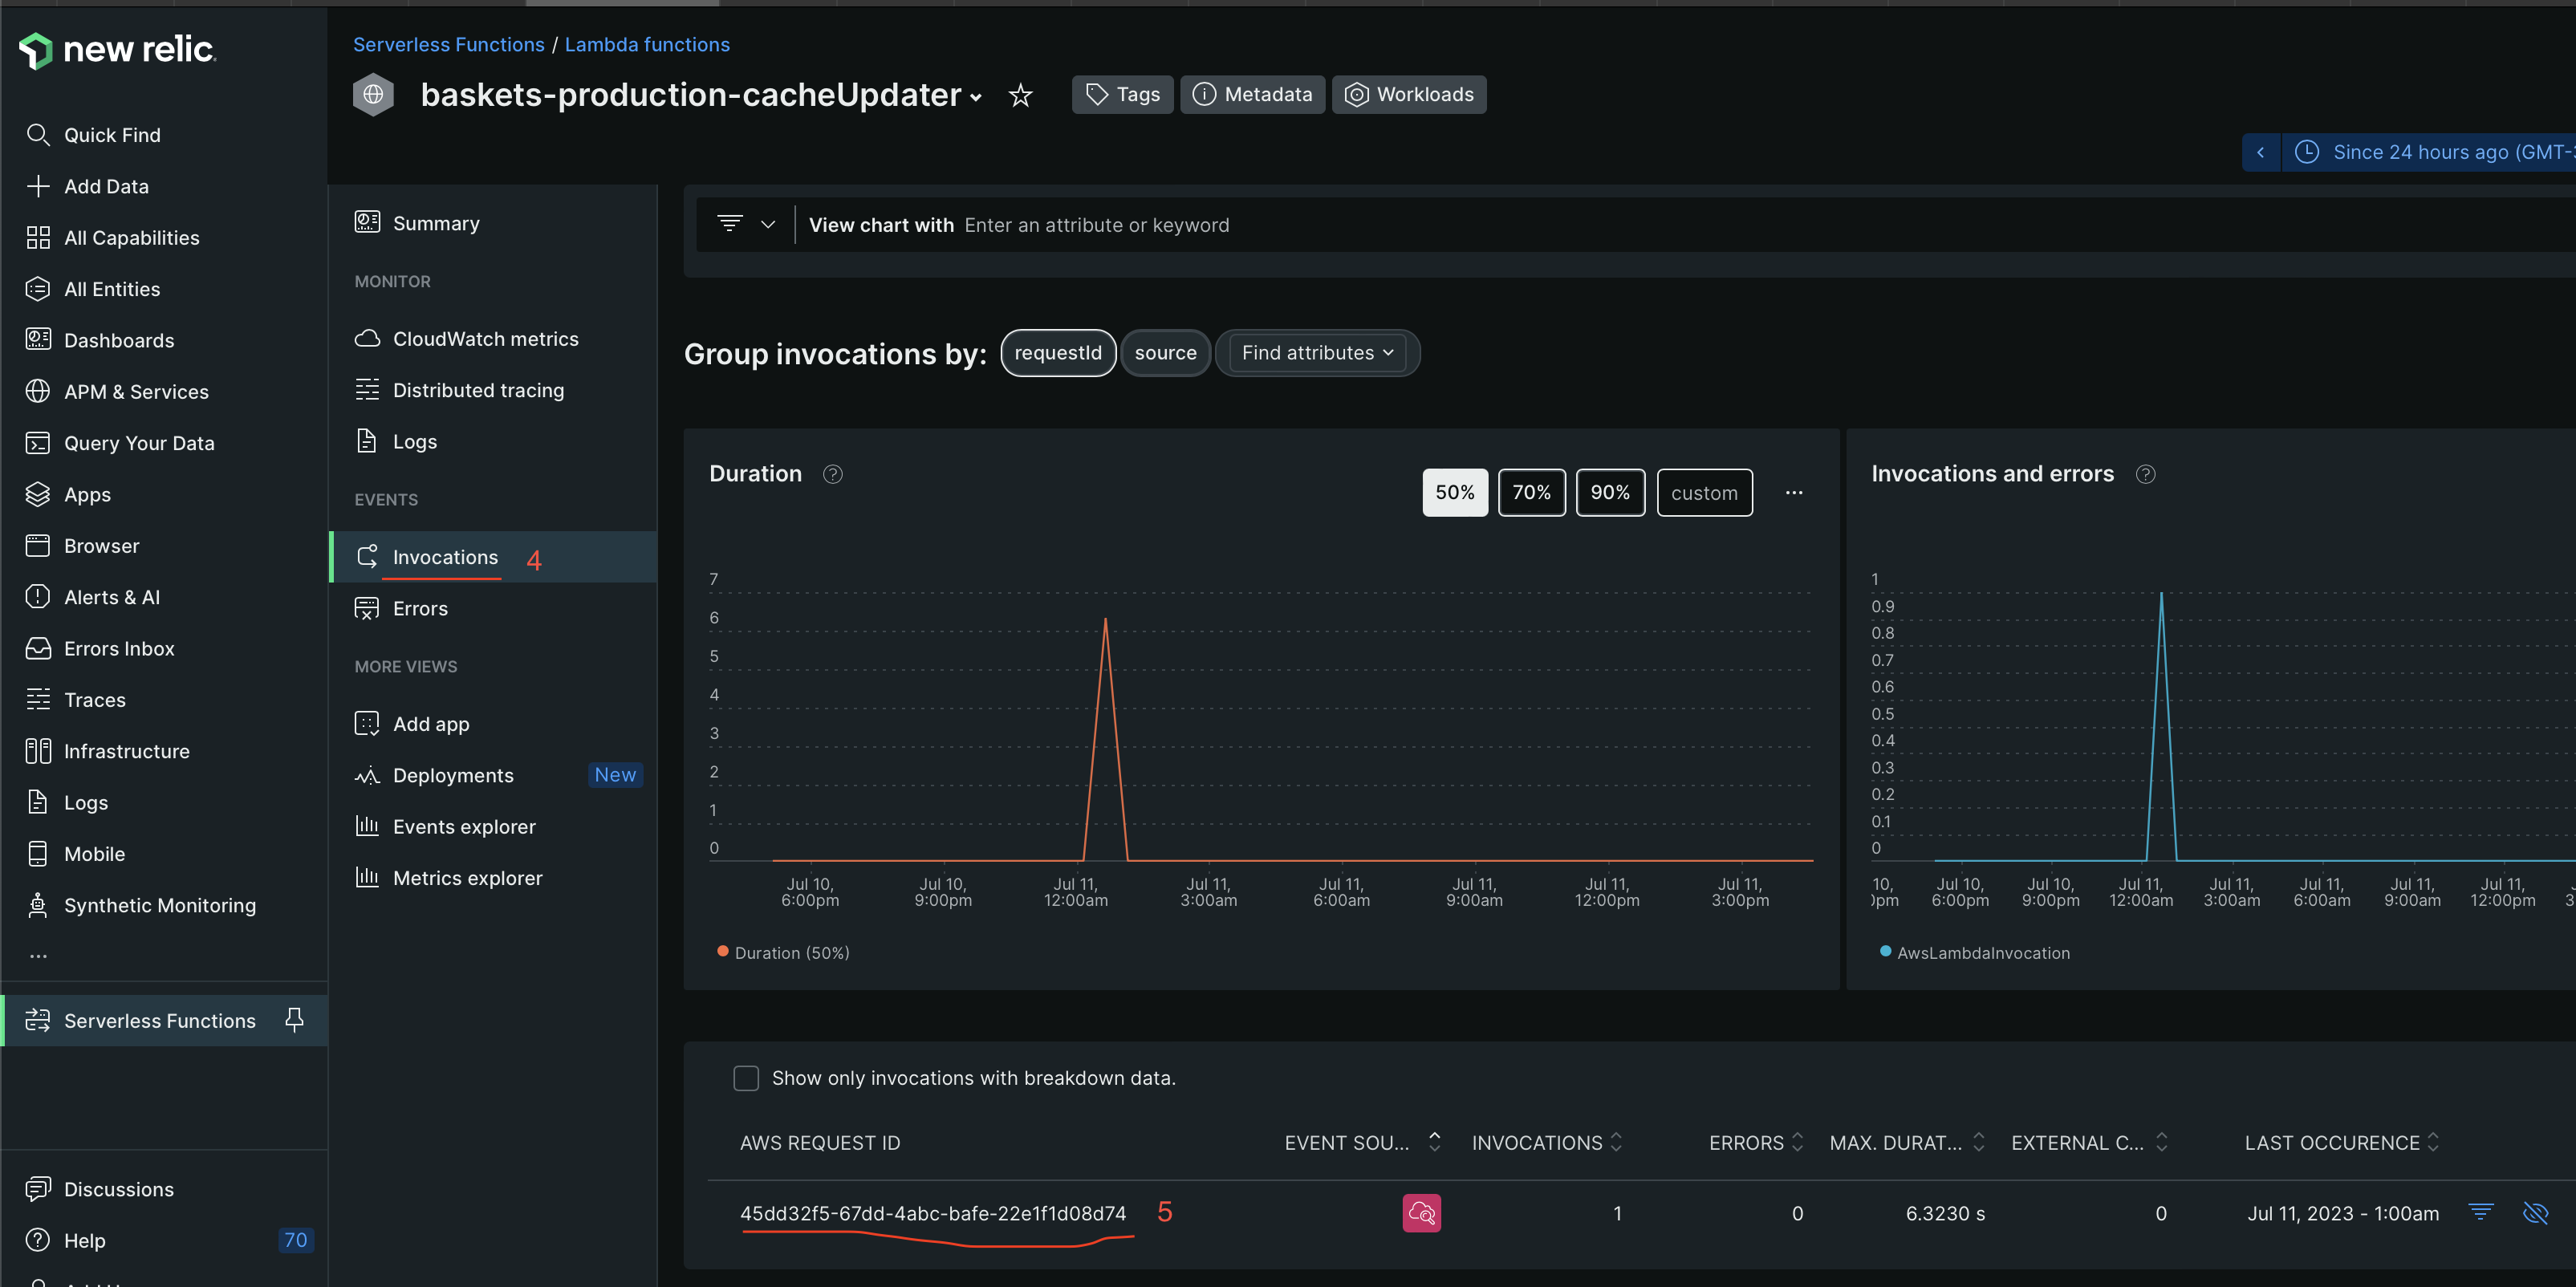
Task: Switch to the Invocations events view
Action: (445, 557)
